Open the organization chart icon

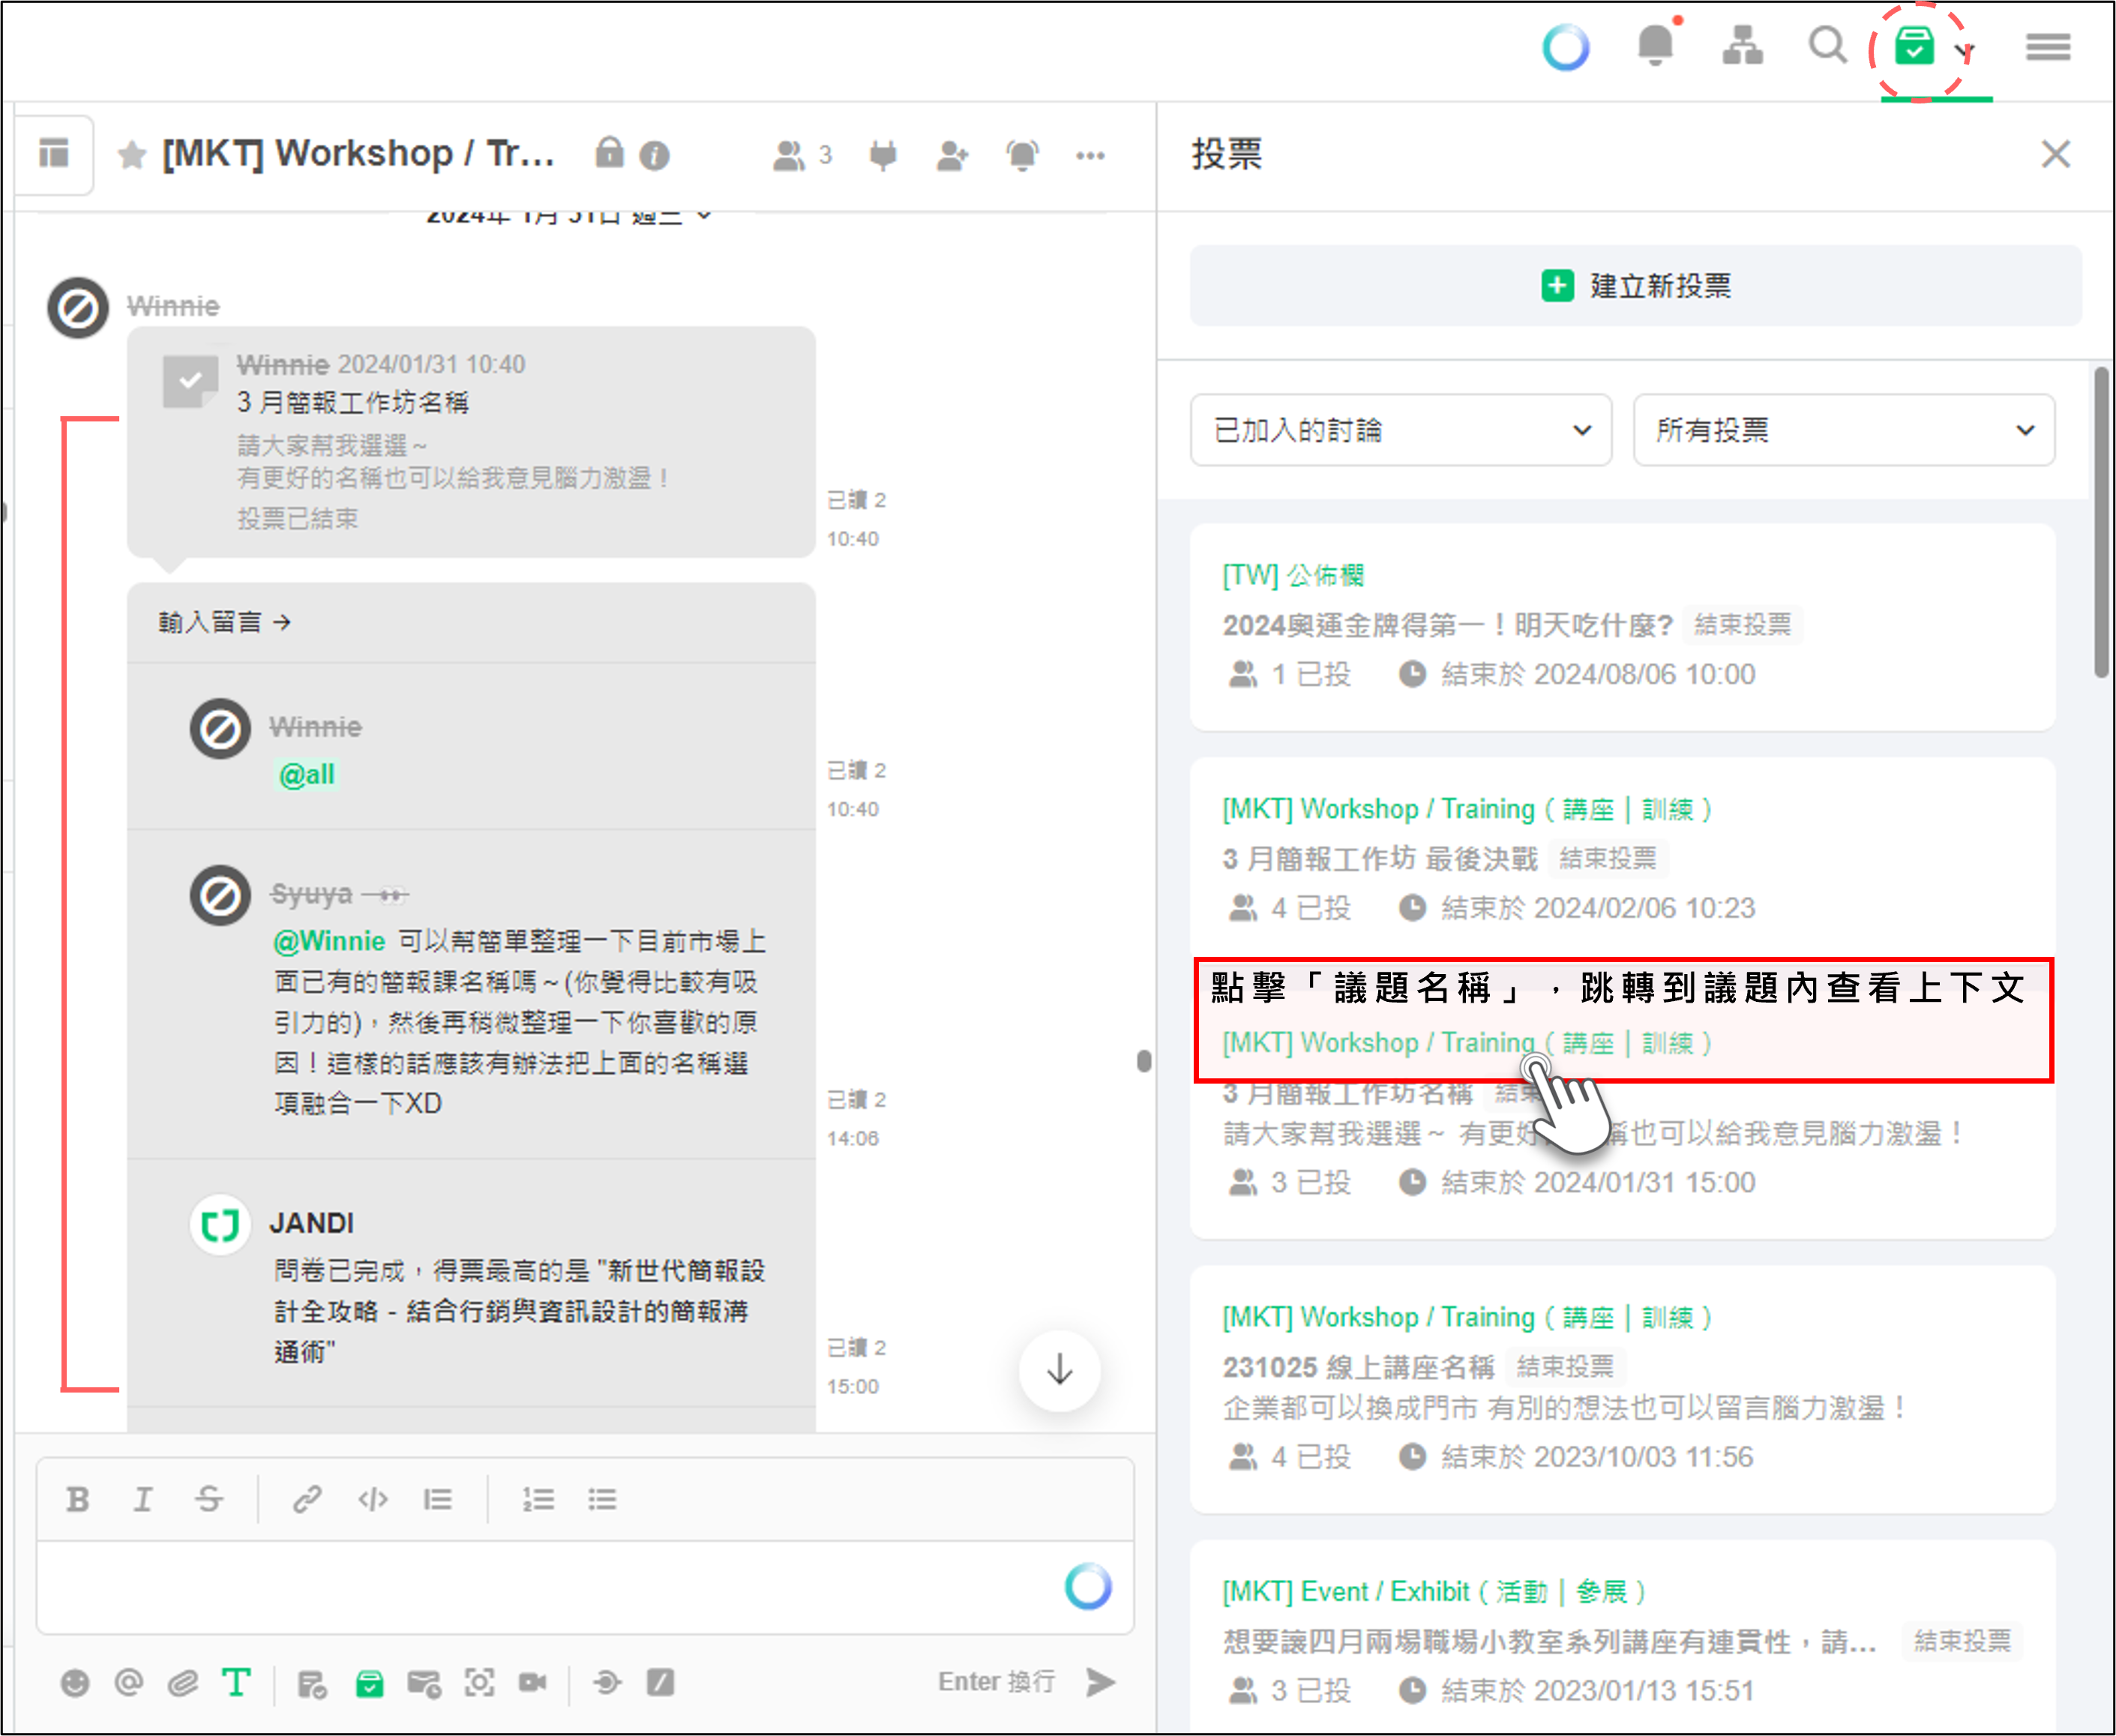tap(1742, 46)
